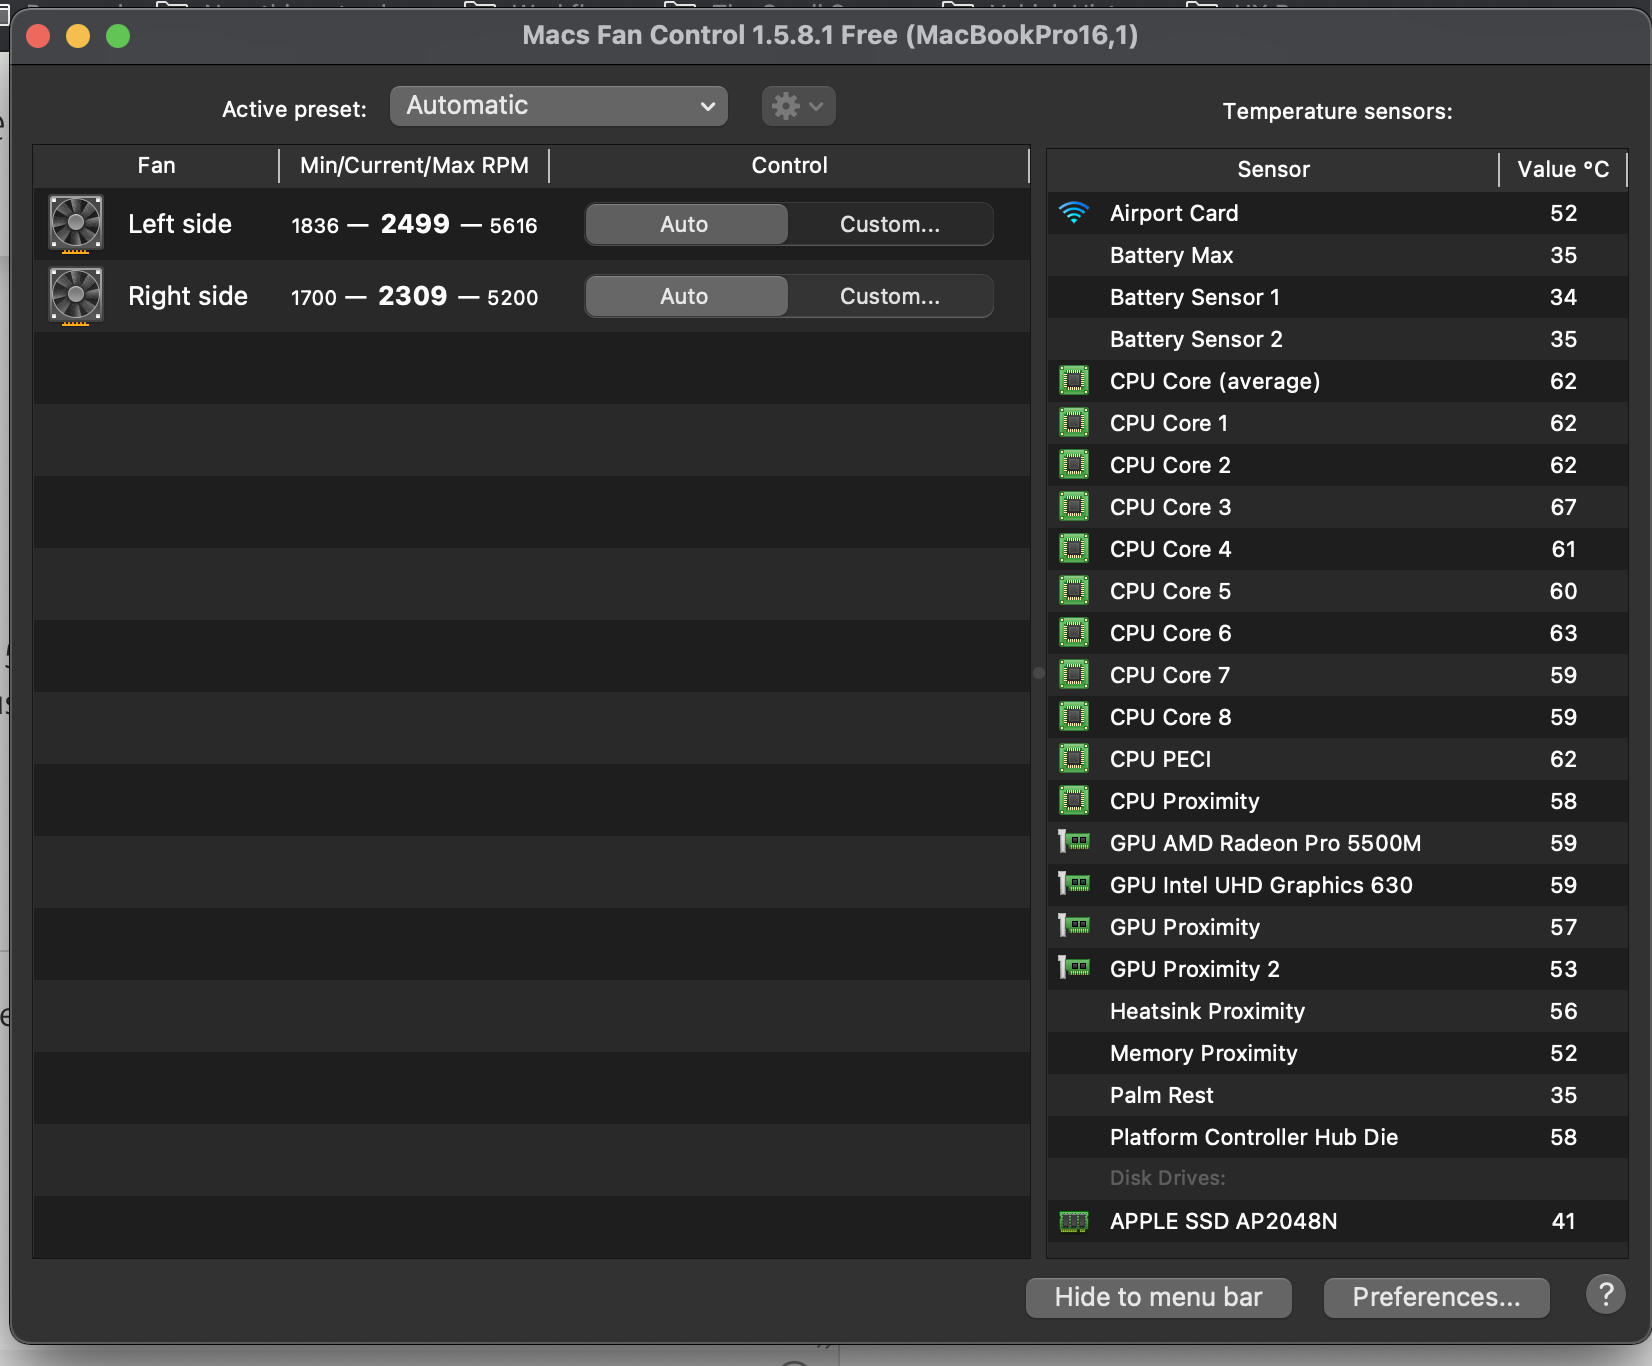Click the green zoom window button
This screenshot has width=1652, height=1366.
118,36
